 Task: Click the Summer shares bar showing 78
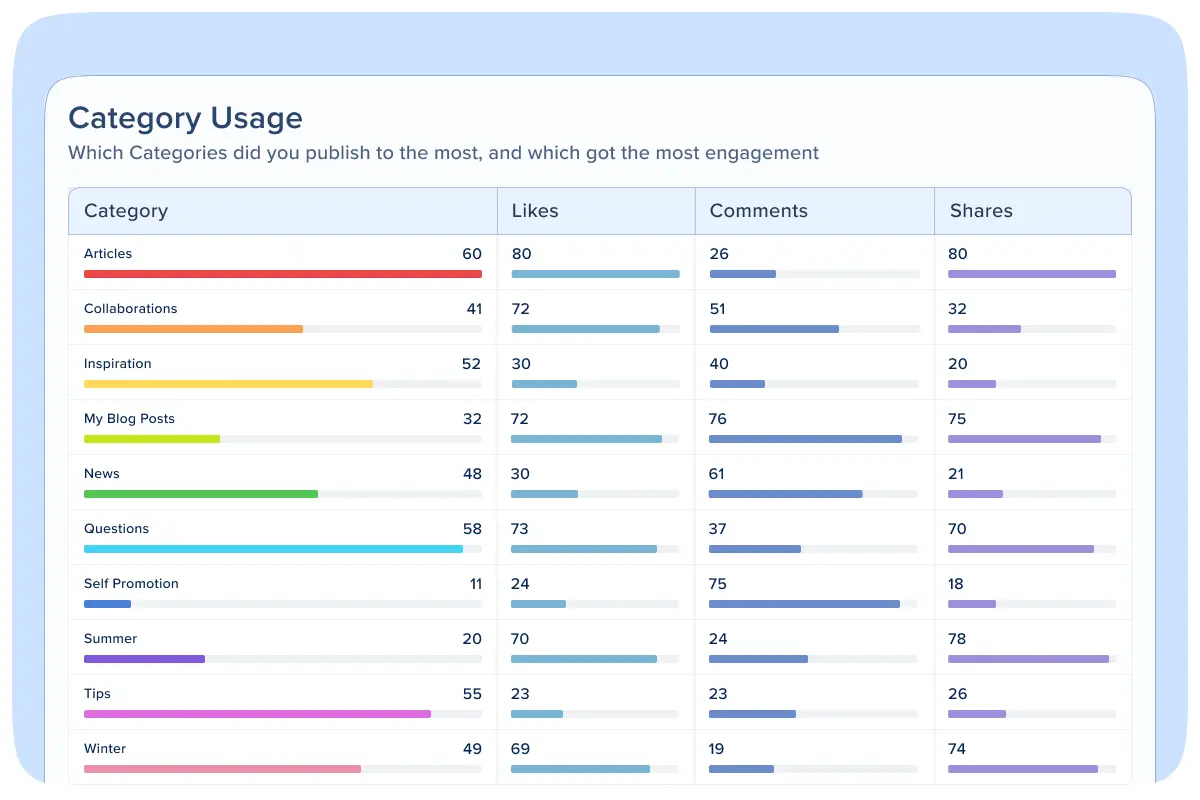[1028, 659]
